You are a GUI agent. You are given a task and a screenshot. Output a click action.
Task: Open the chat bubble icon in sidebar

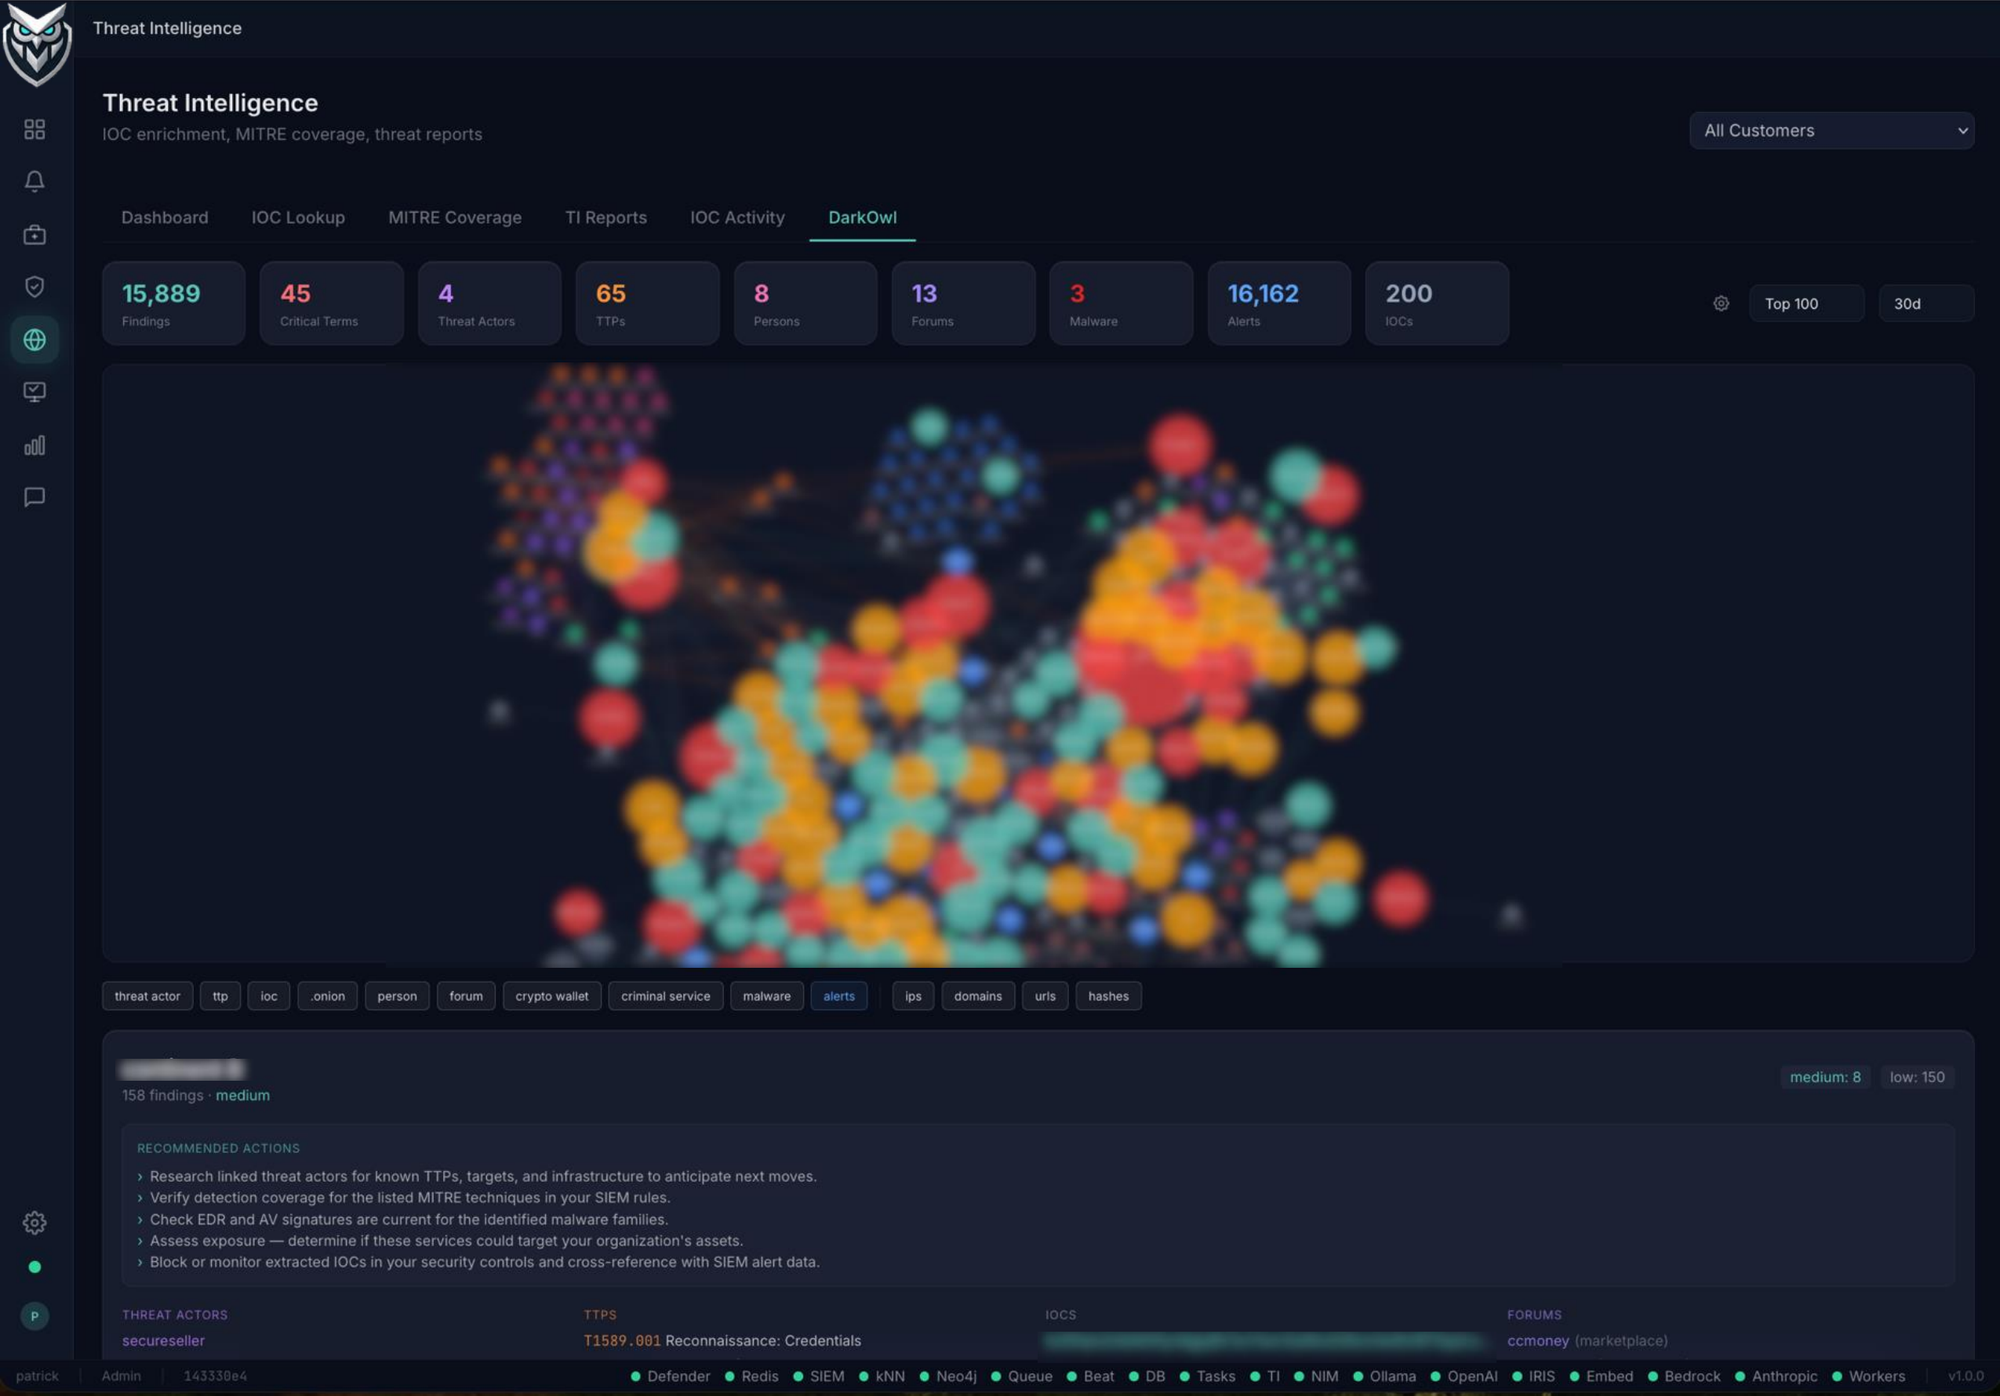35,497
